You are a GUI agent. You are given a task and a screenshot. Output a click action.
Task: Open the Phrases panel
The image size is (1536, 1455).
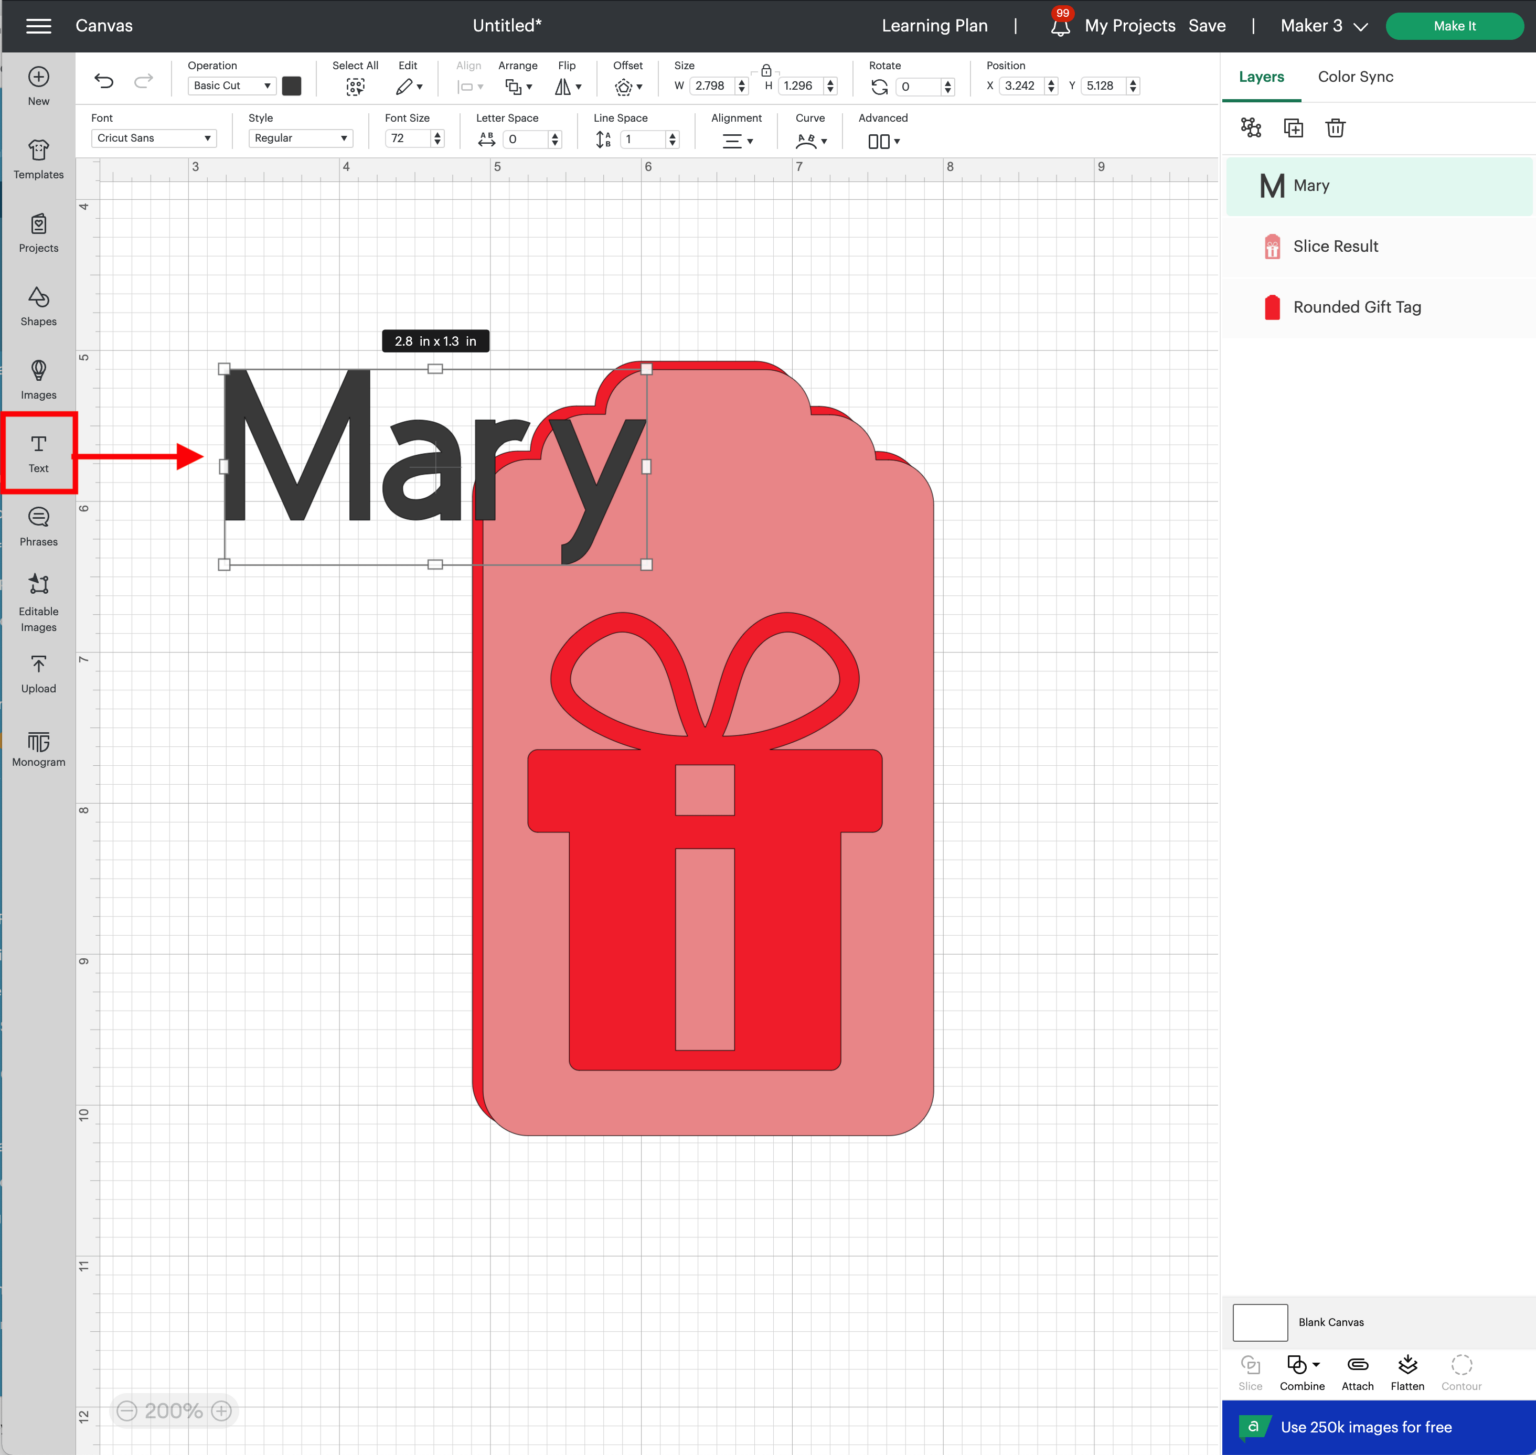pos(38,524)
